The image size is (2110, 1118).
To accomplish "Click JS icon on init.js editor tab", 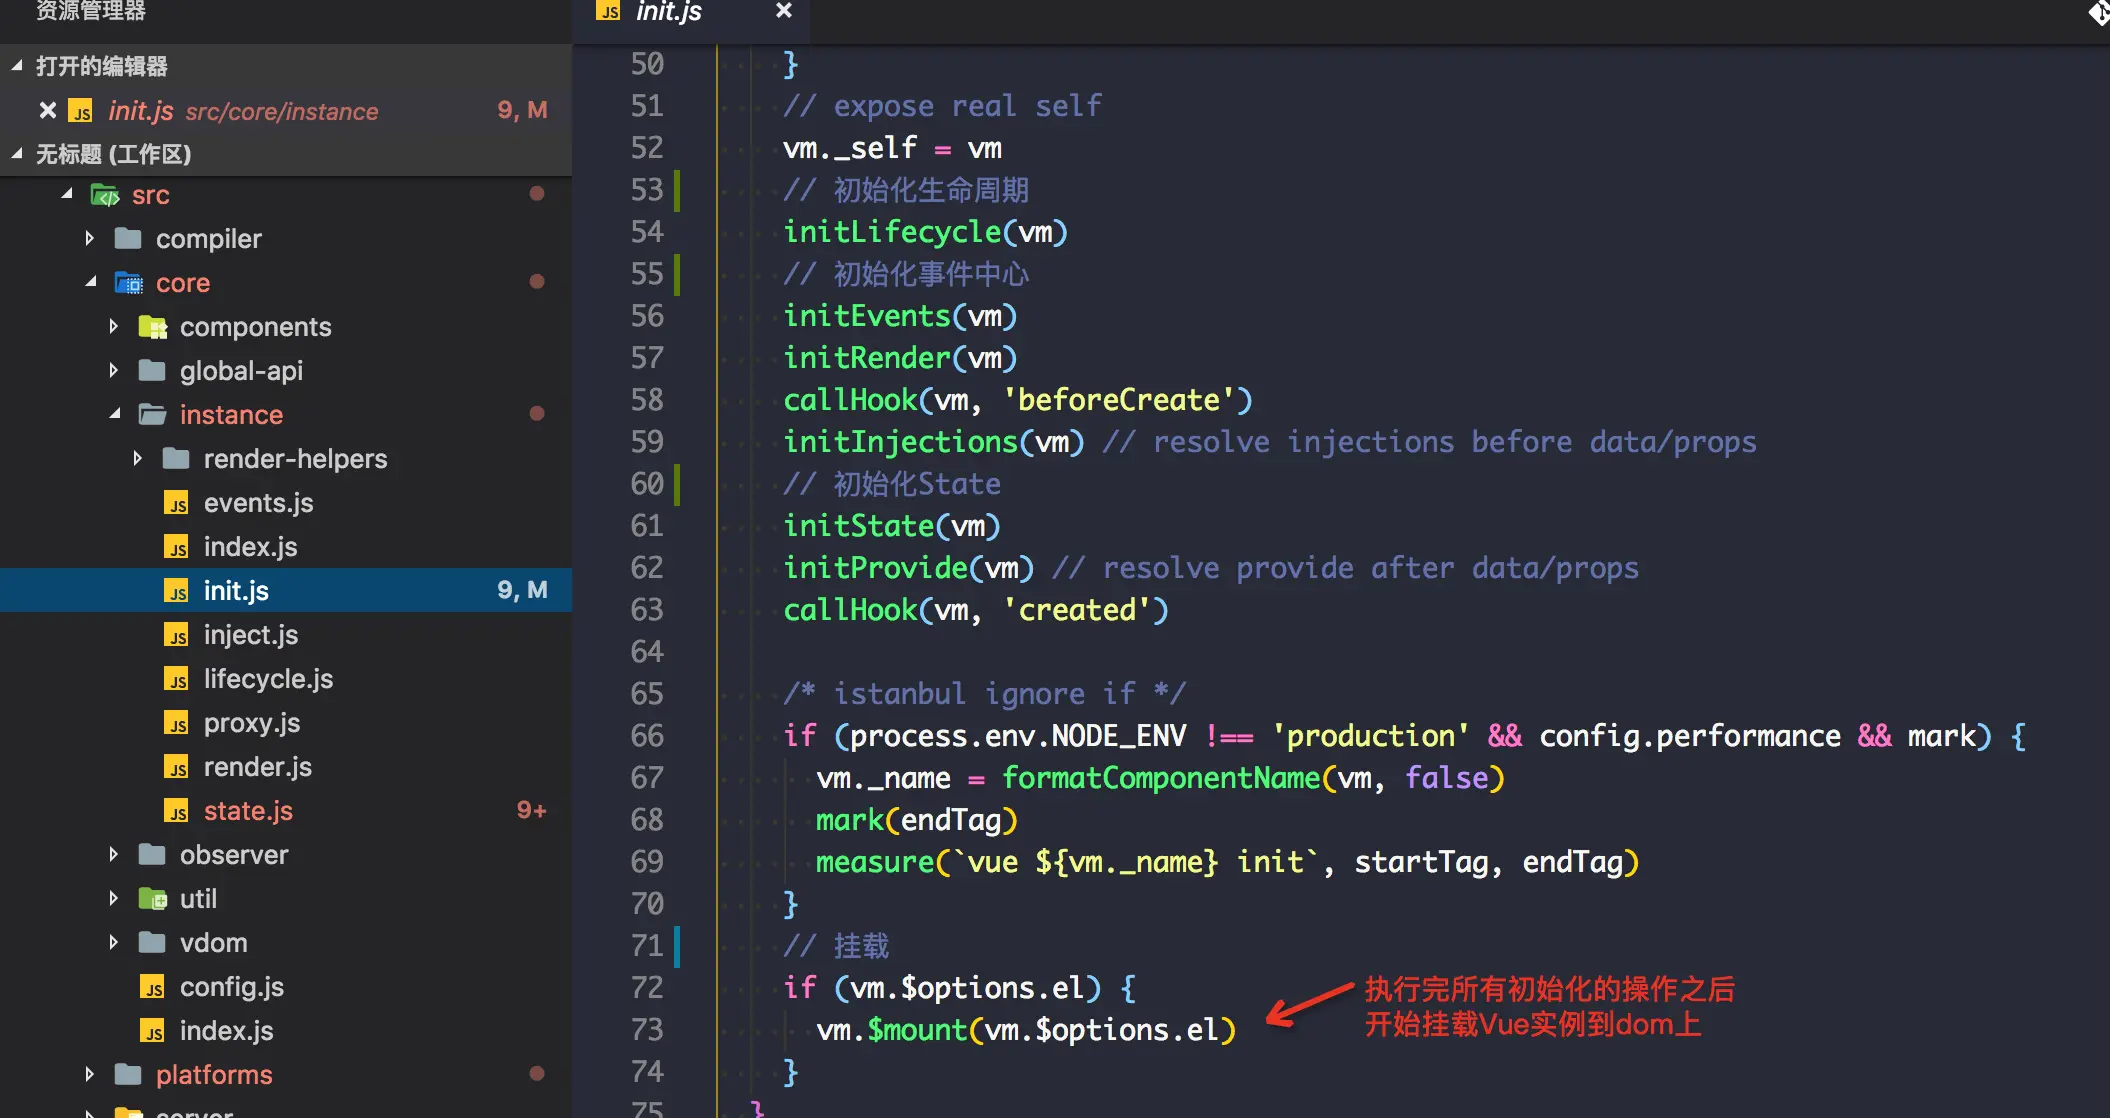I will (x=608, y=11).
